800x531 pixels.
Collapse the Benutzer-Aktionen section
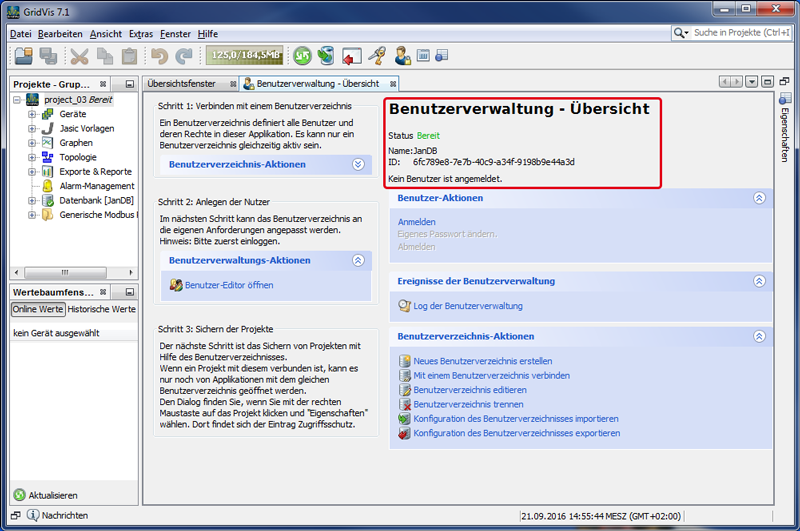click(759, 198)
